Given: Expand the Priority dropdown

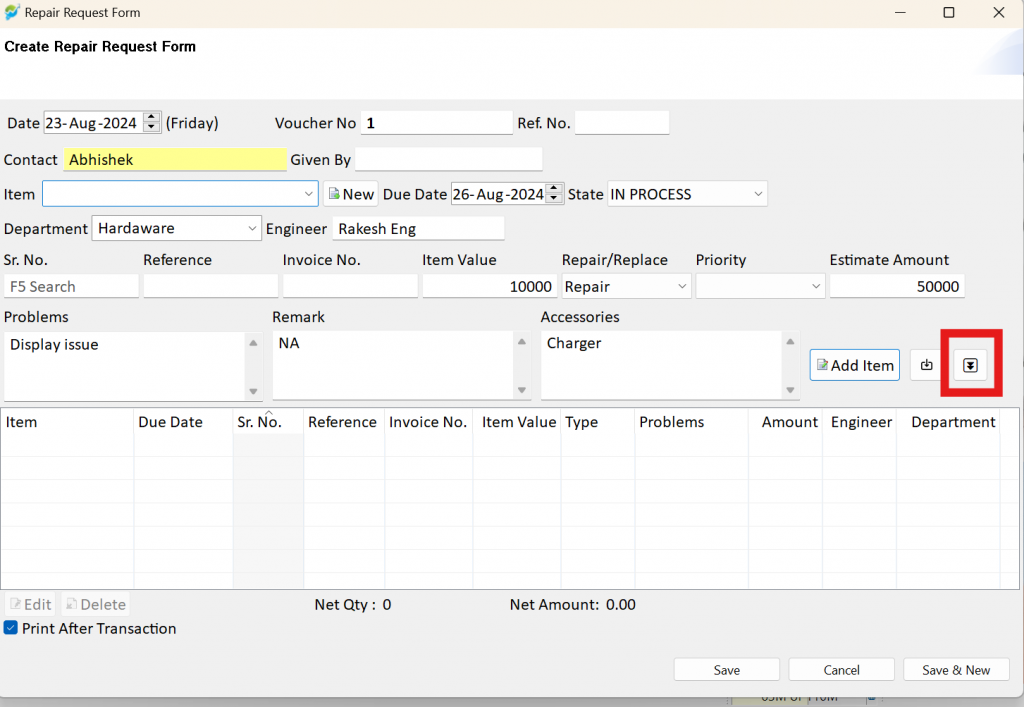Looking at the screenshot, I should coord(816,286).
